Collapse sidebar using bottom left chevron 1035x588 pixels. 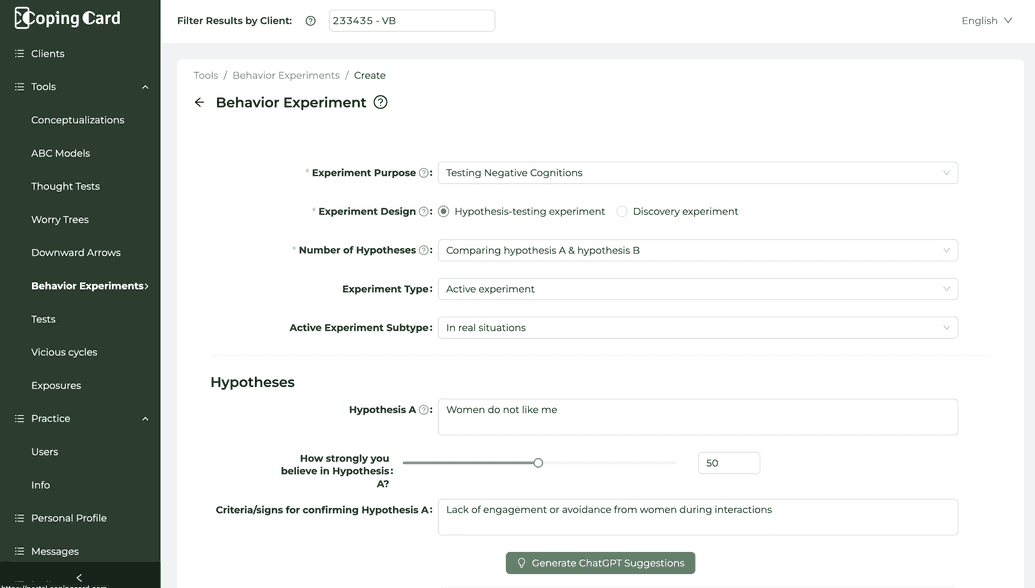(79, 577)
